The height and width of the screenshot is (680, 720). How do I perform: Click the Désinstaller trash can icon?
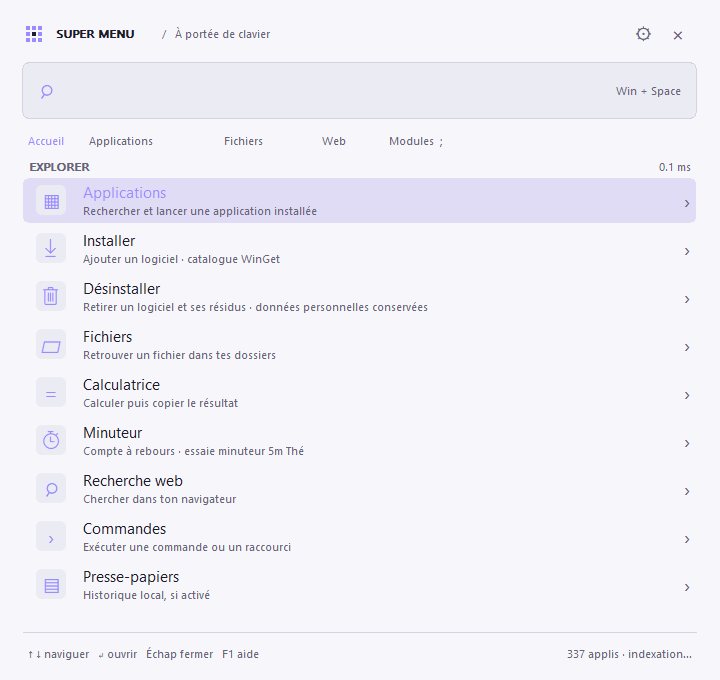(51, 296)
